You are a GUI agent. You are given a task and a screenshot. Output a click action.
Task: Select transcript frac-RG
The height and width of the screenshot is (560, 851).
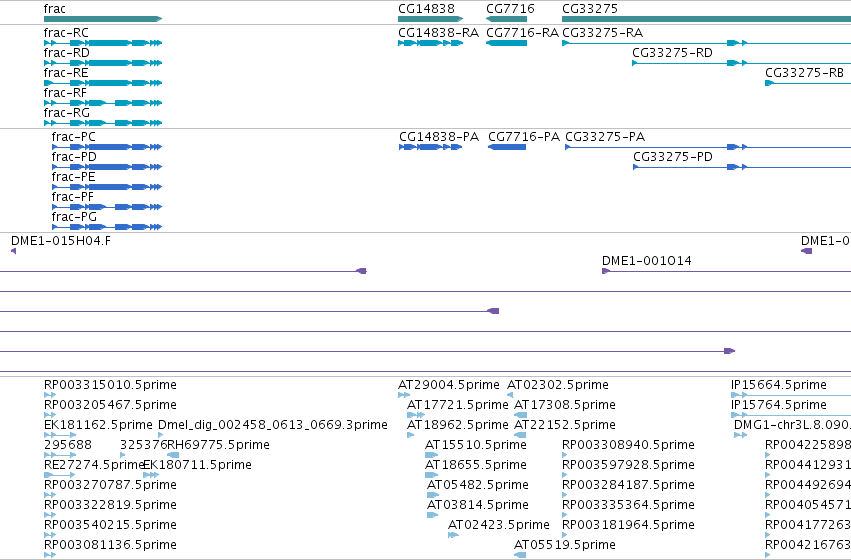(x=103, y=123)
